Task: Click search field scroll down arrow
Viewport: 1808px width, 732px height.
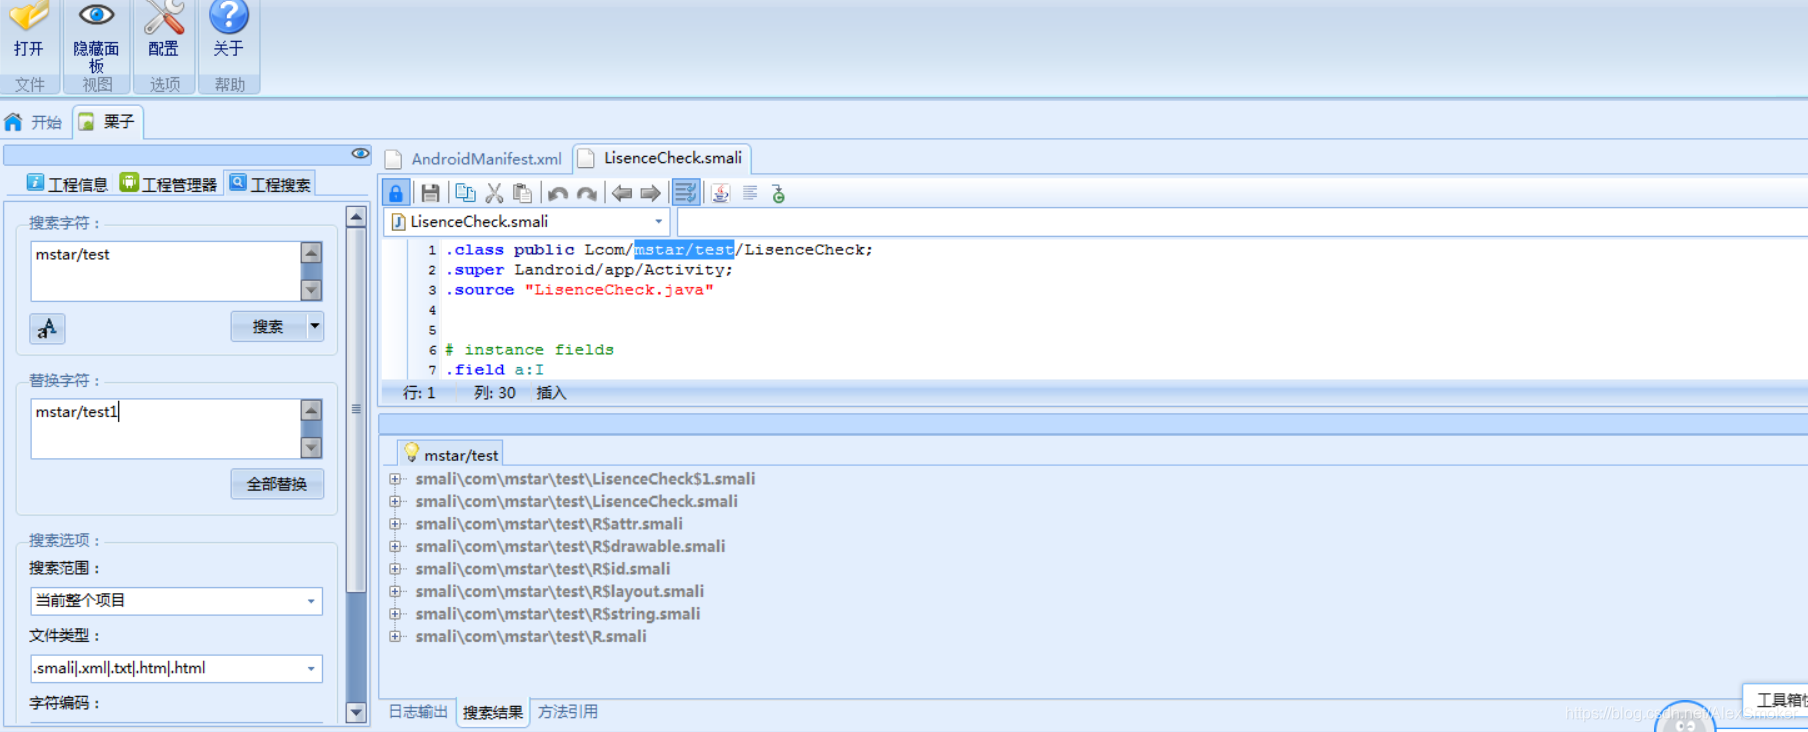Action: [311, 290]
